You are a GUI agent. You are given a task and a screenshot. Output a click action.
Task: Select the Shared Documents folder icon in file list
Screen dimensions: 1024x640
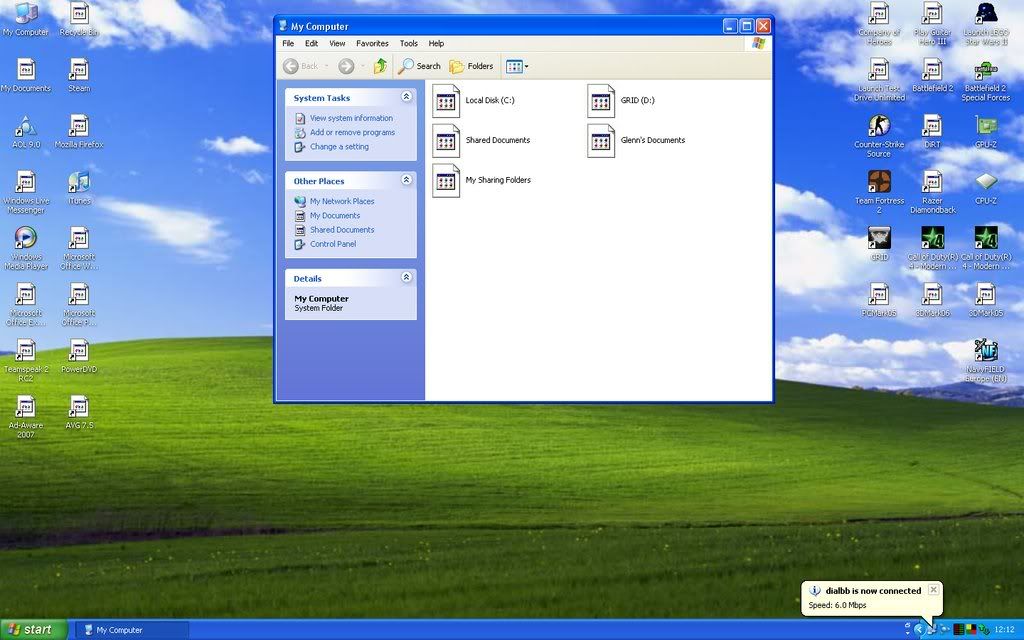click(446, 140)
